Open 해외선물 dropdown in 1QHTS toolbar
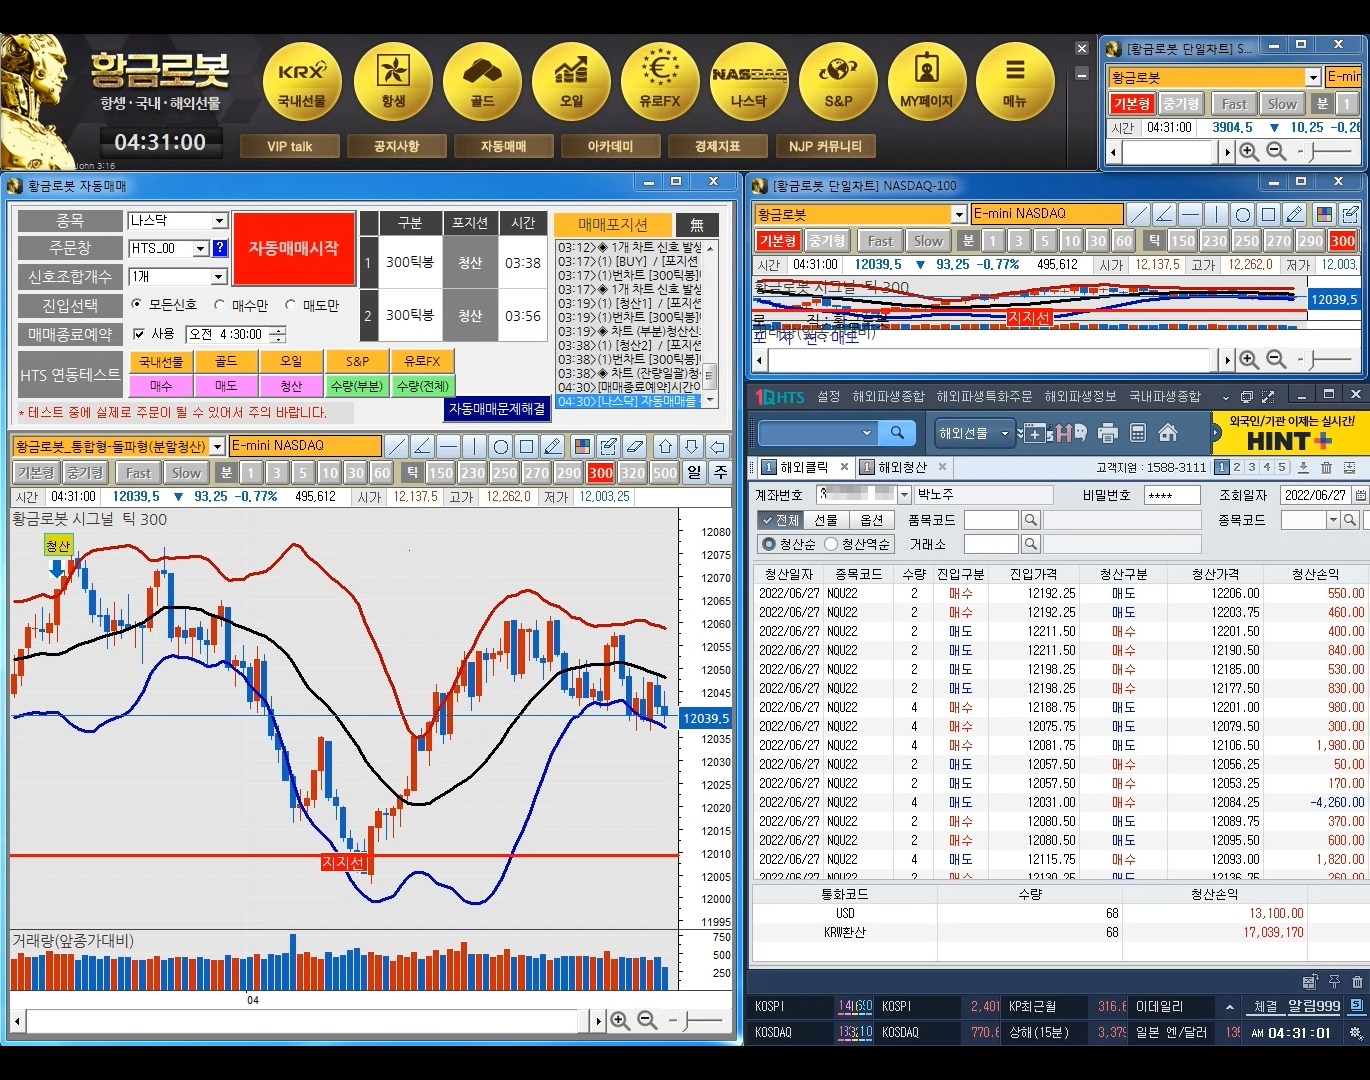Image resolution: width=1370 pixels, height=1080 pixels. (973, 433)
